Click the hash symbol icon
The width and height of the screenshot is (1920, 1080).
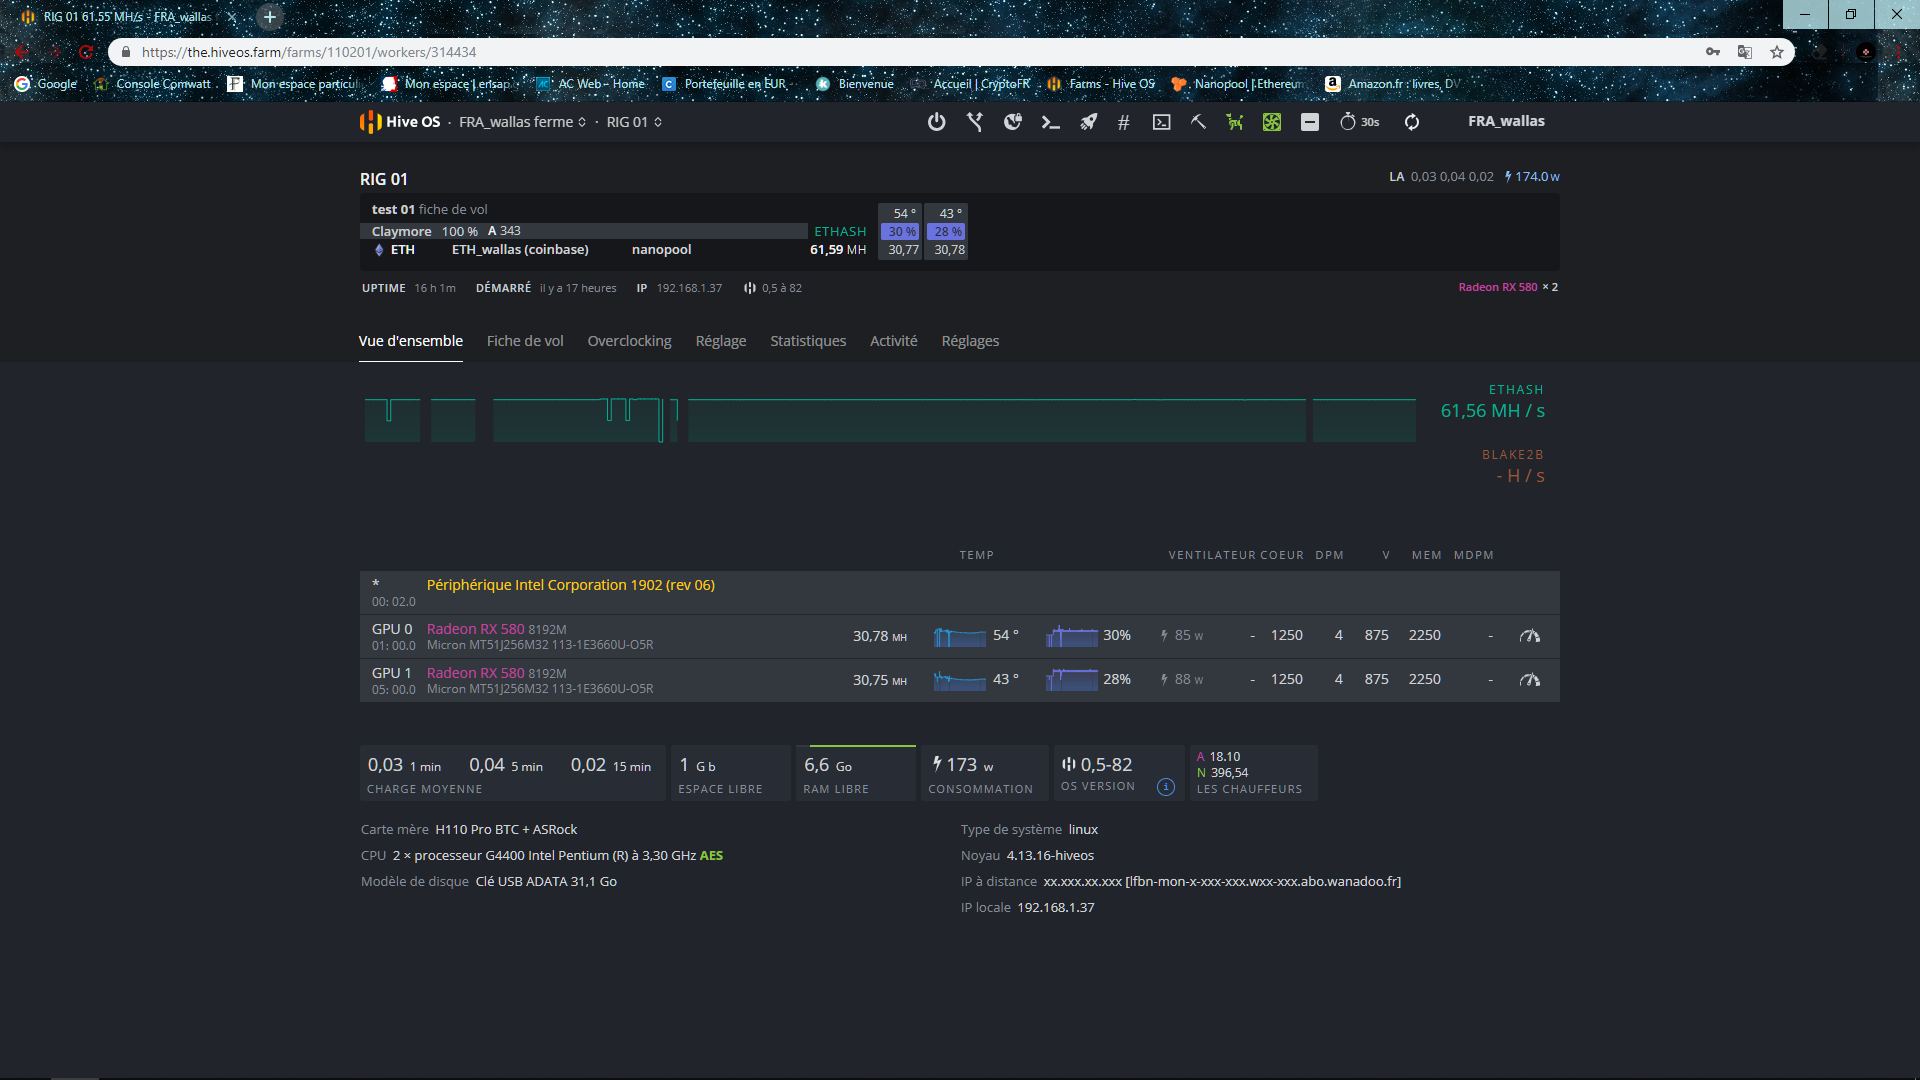click(1123, 122)
